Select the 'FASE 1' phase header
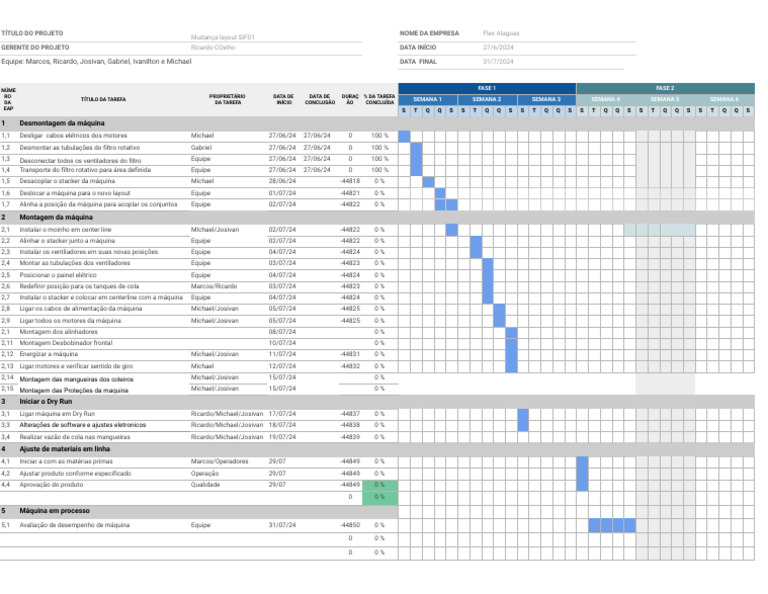This screenshot has width=768, height=594. point(487,88)
